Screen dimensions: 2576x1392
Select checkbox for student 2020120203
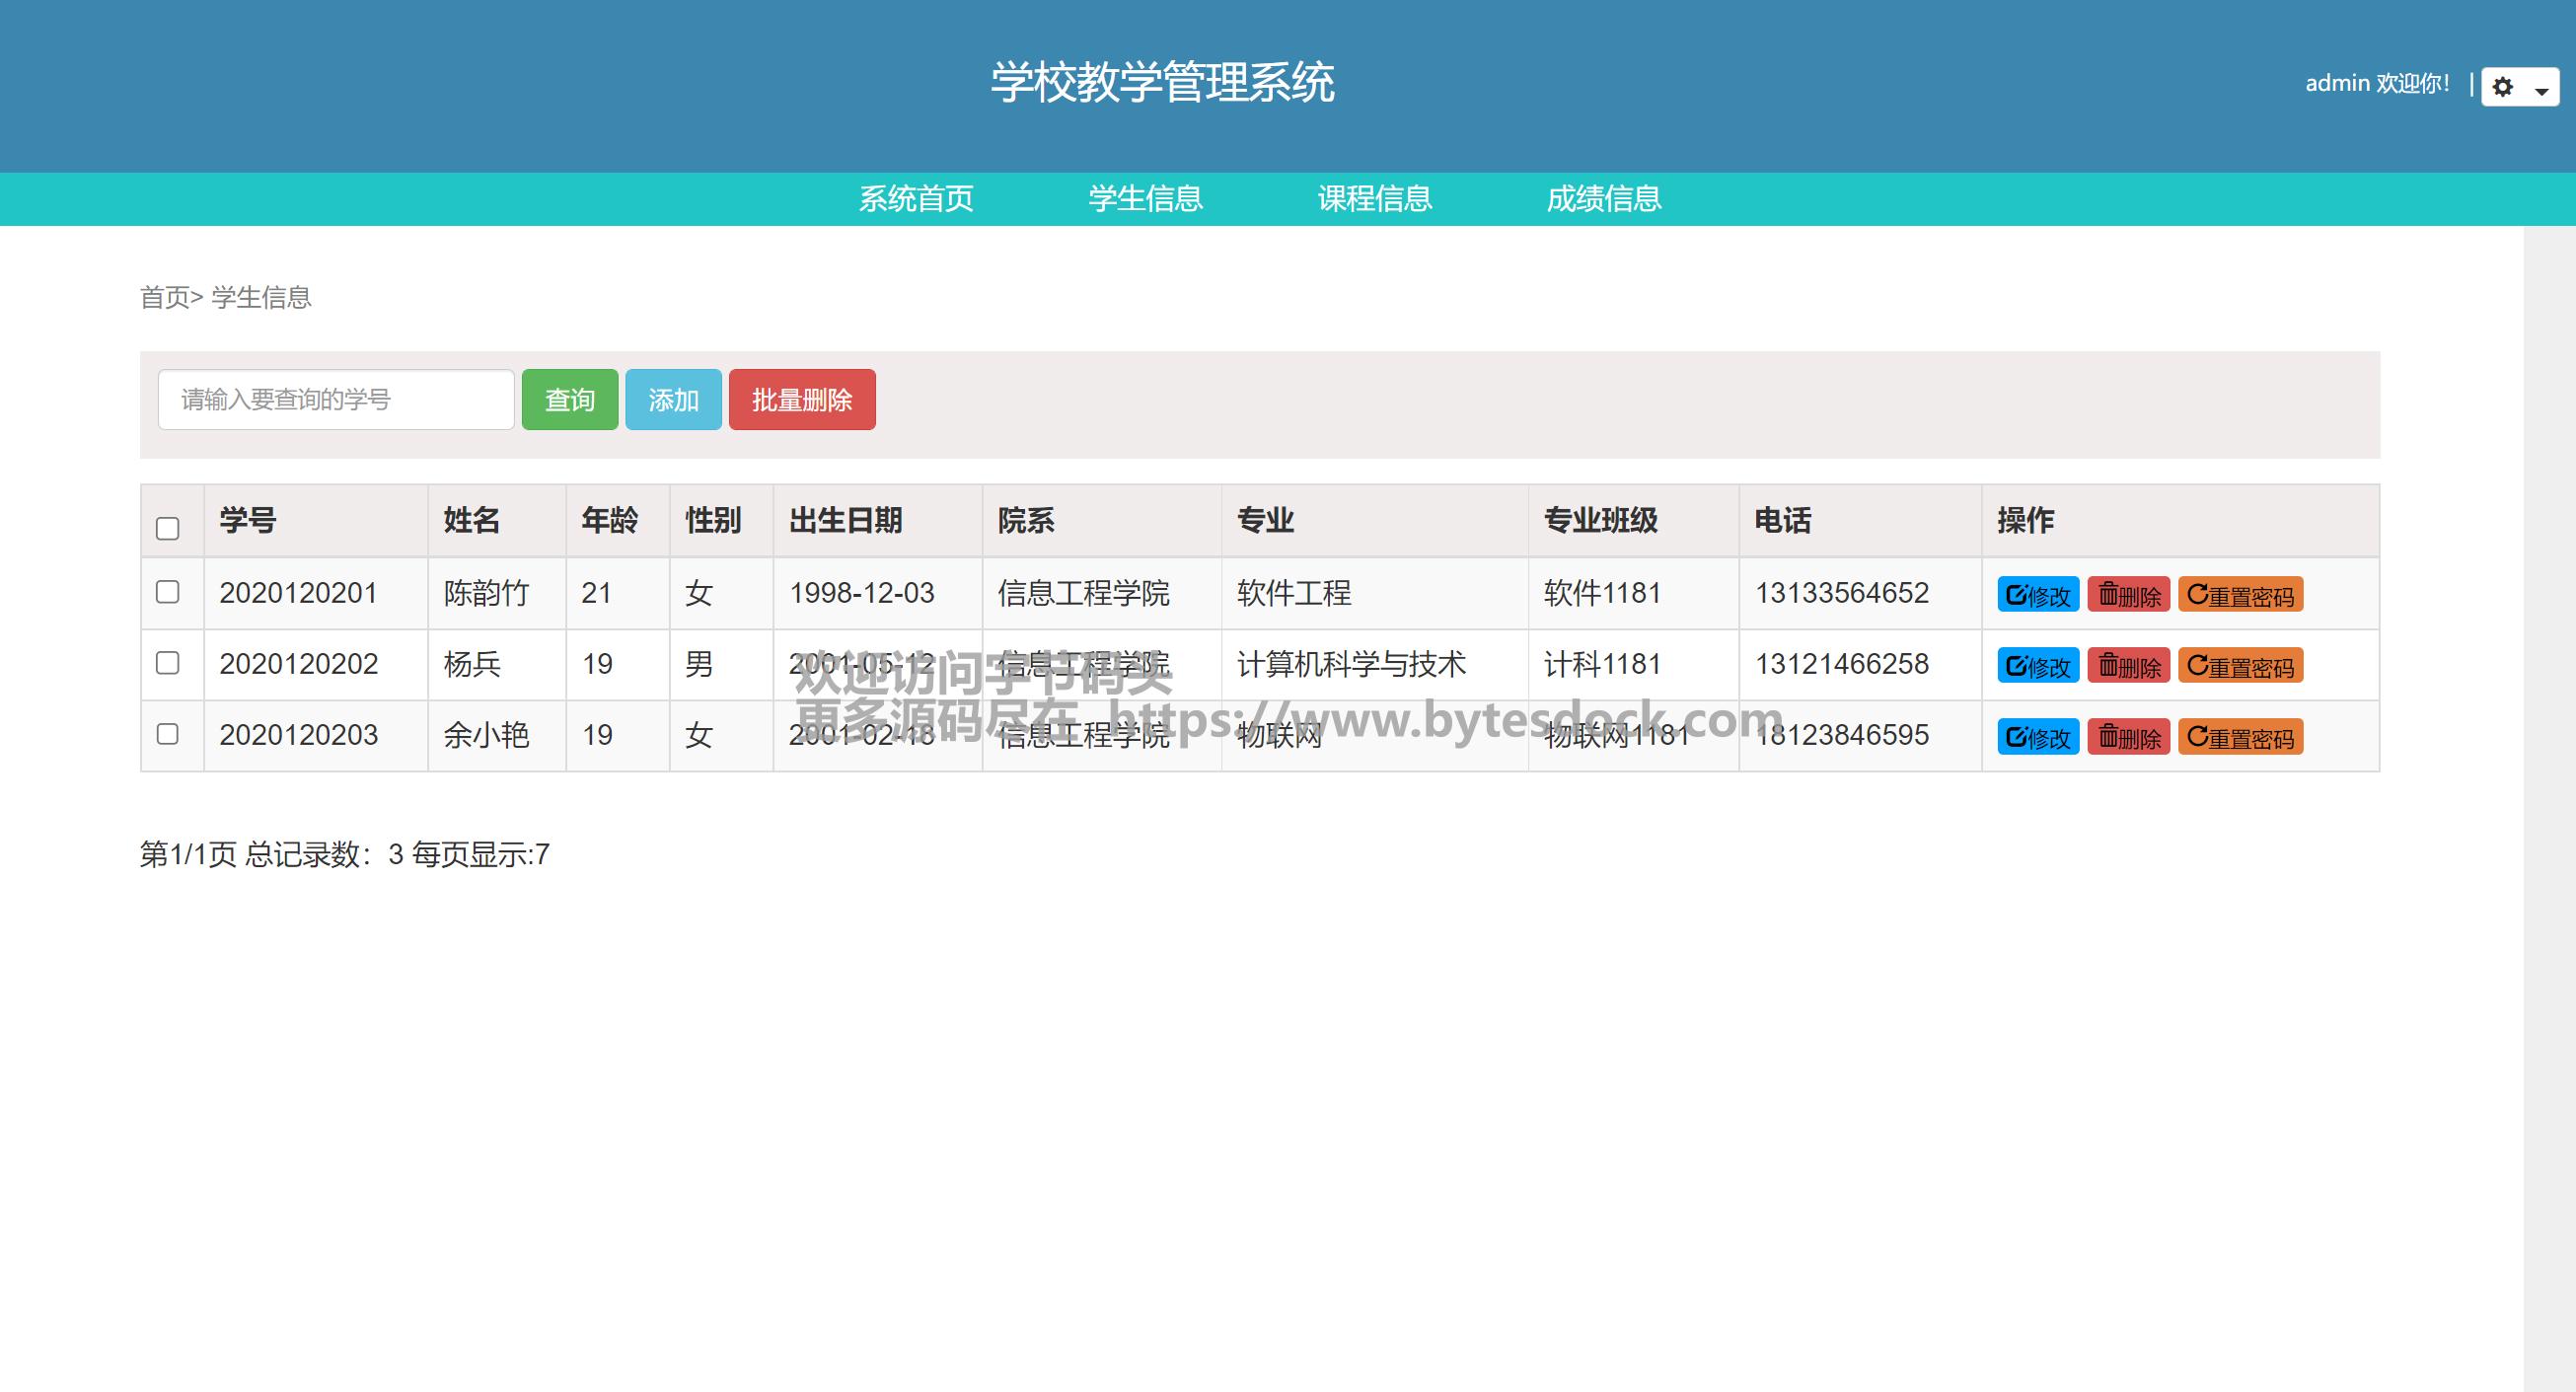(168, 734)
